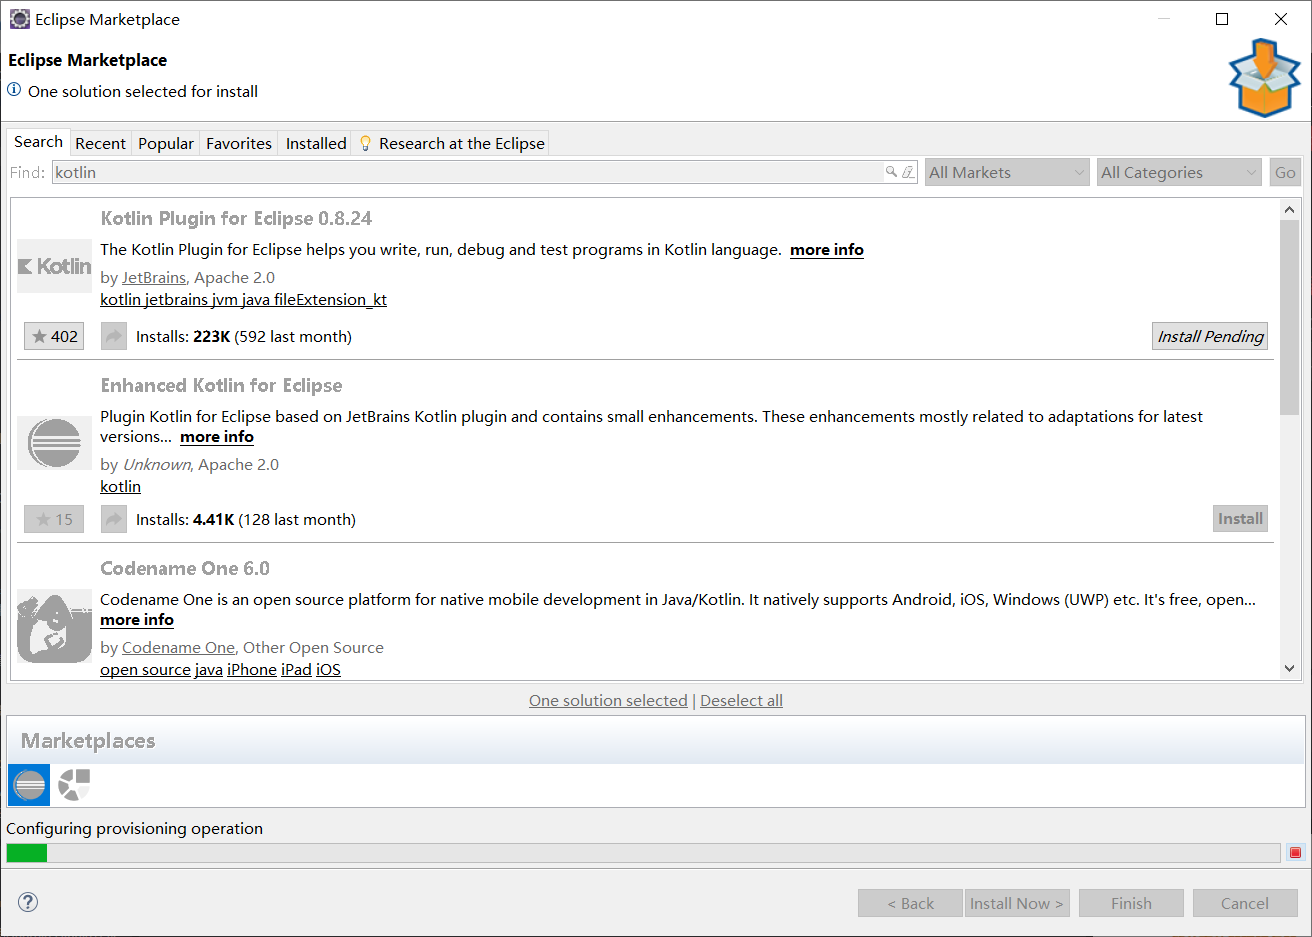Click the iOS tag link

click(328, 670)
